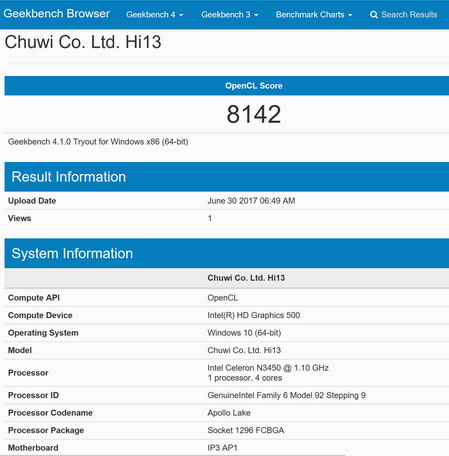
Task: Open the Geekbench Browser home link
Action: click(56, 14)
